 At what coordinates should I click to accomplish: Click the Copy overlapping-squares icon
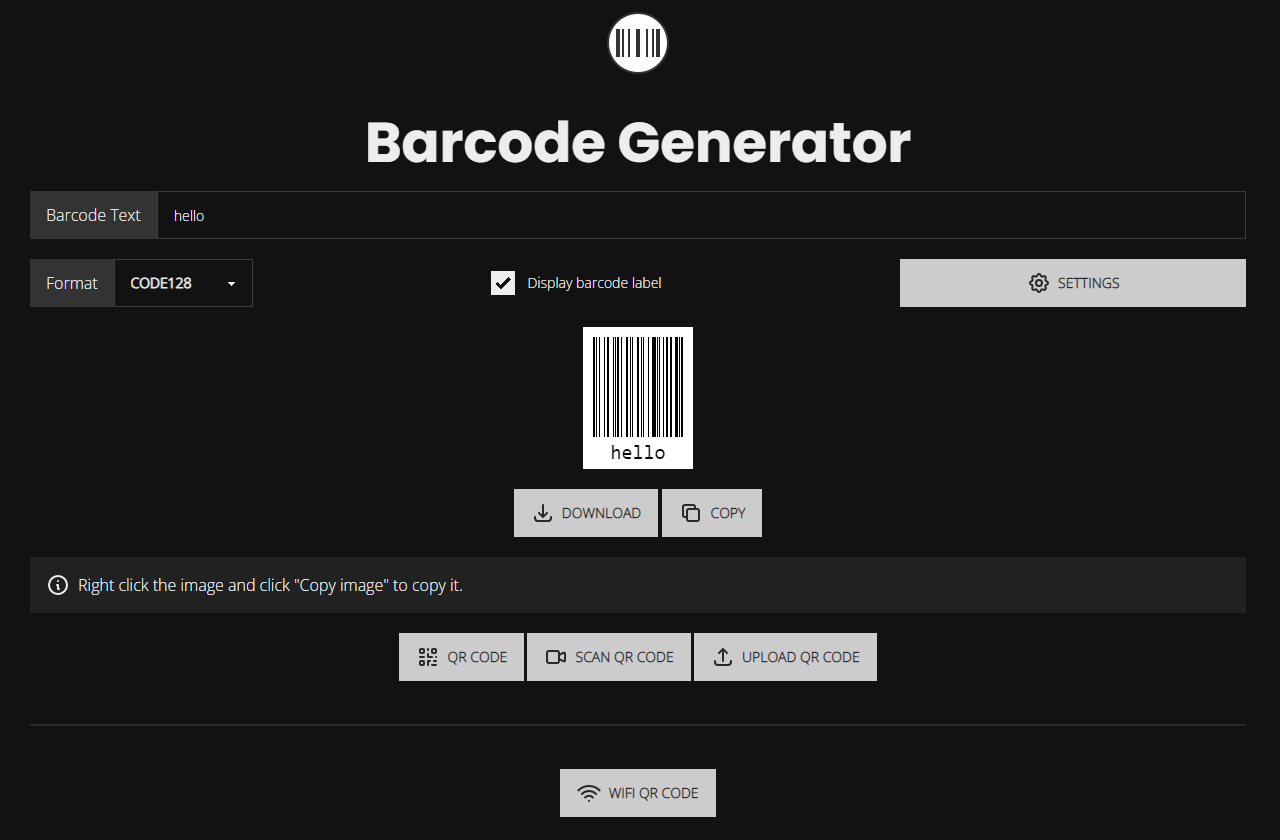691,513
